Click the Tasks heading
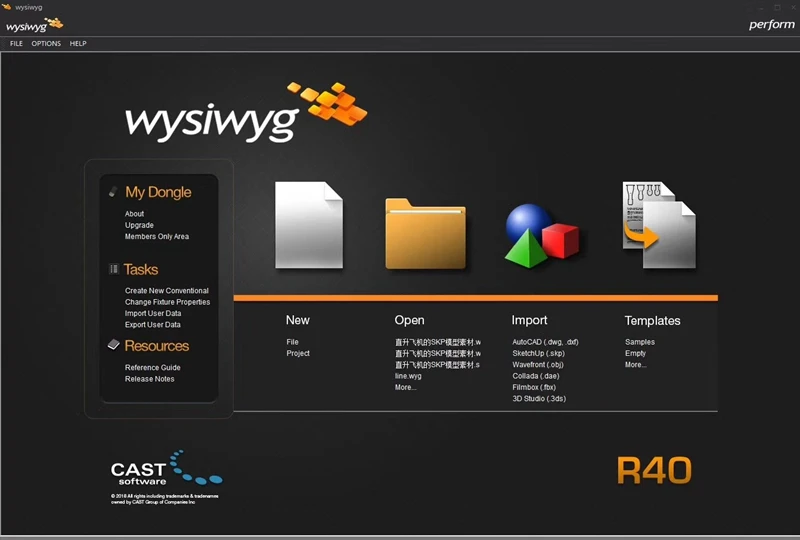Screen dimensions: 800x540 click(141, 269)
